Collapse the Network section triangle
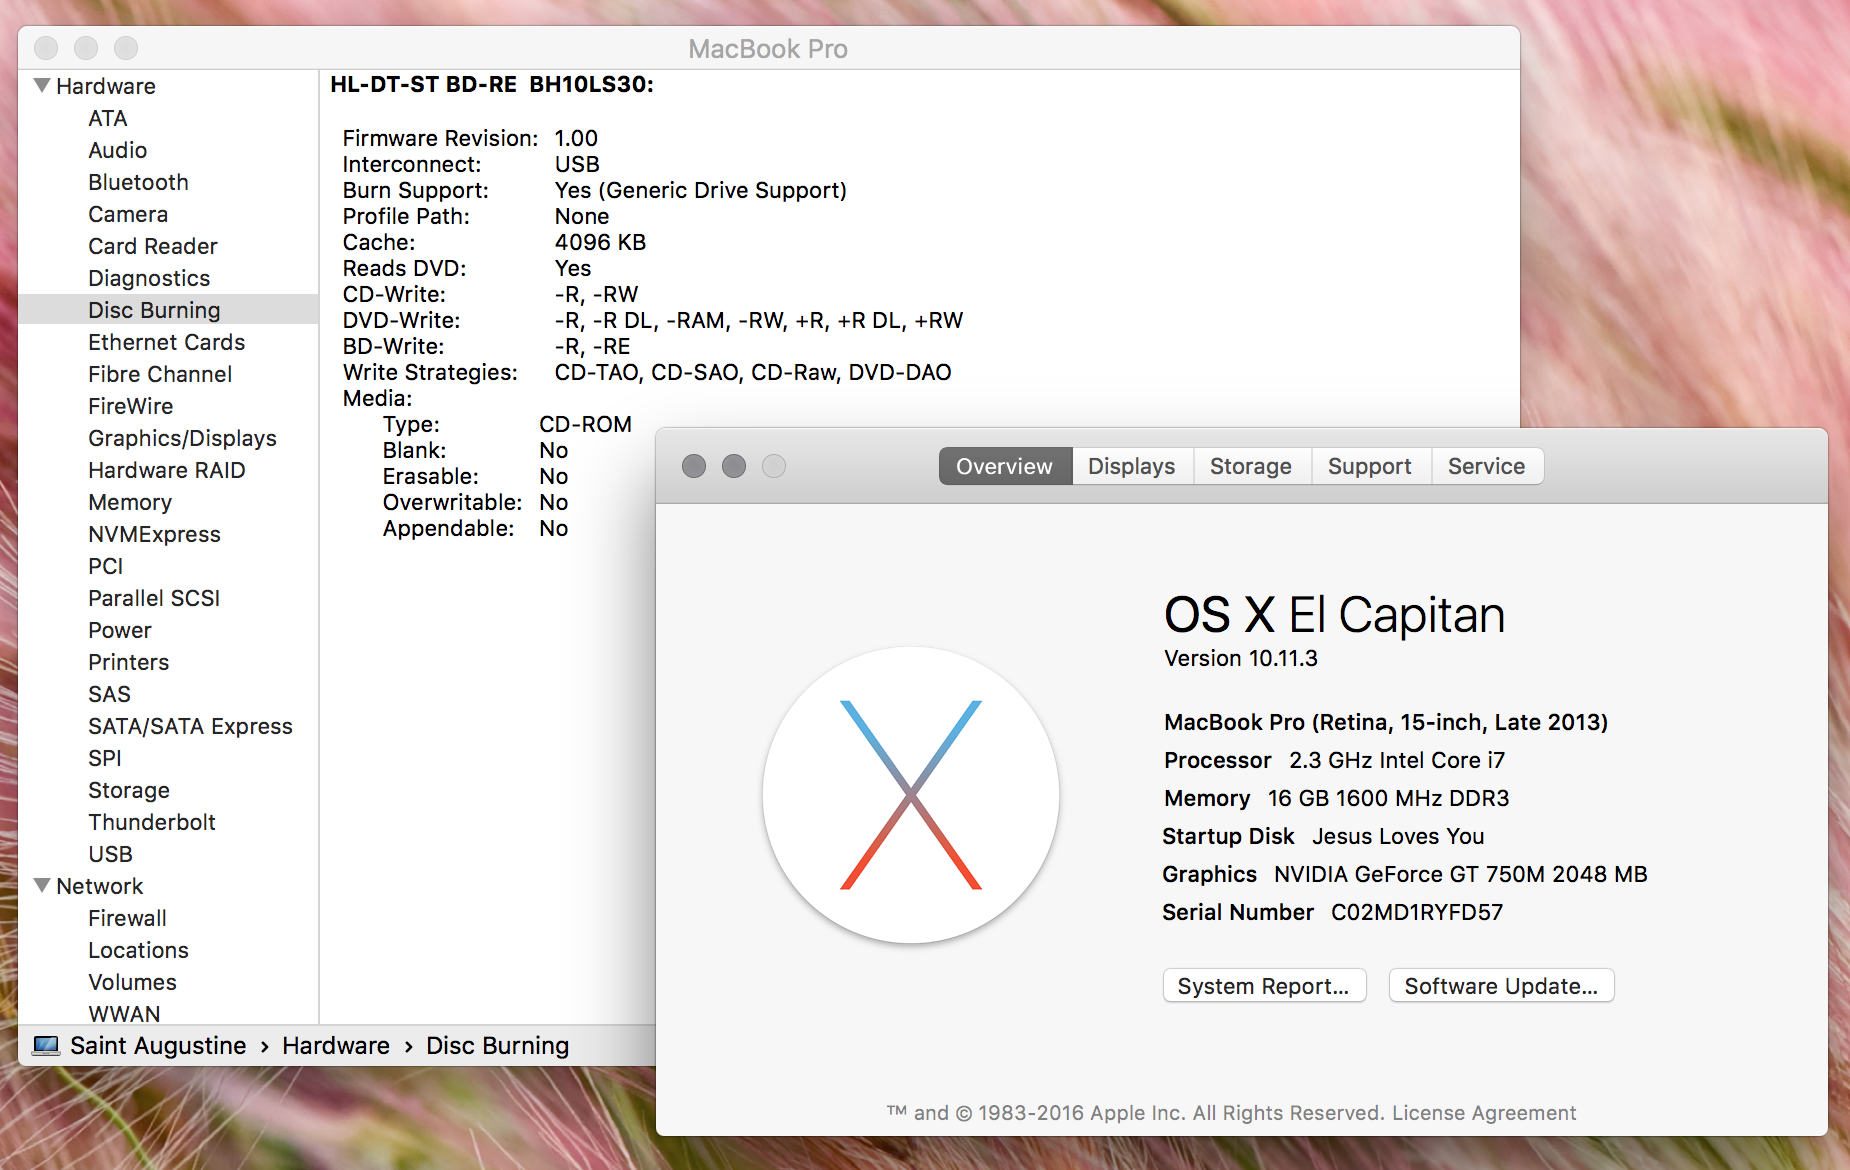This screenshot has width=1850, height=1170. (x=42, y=885)
